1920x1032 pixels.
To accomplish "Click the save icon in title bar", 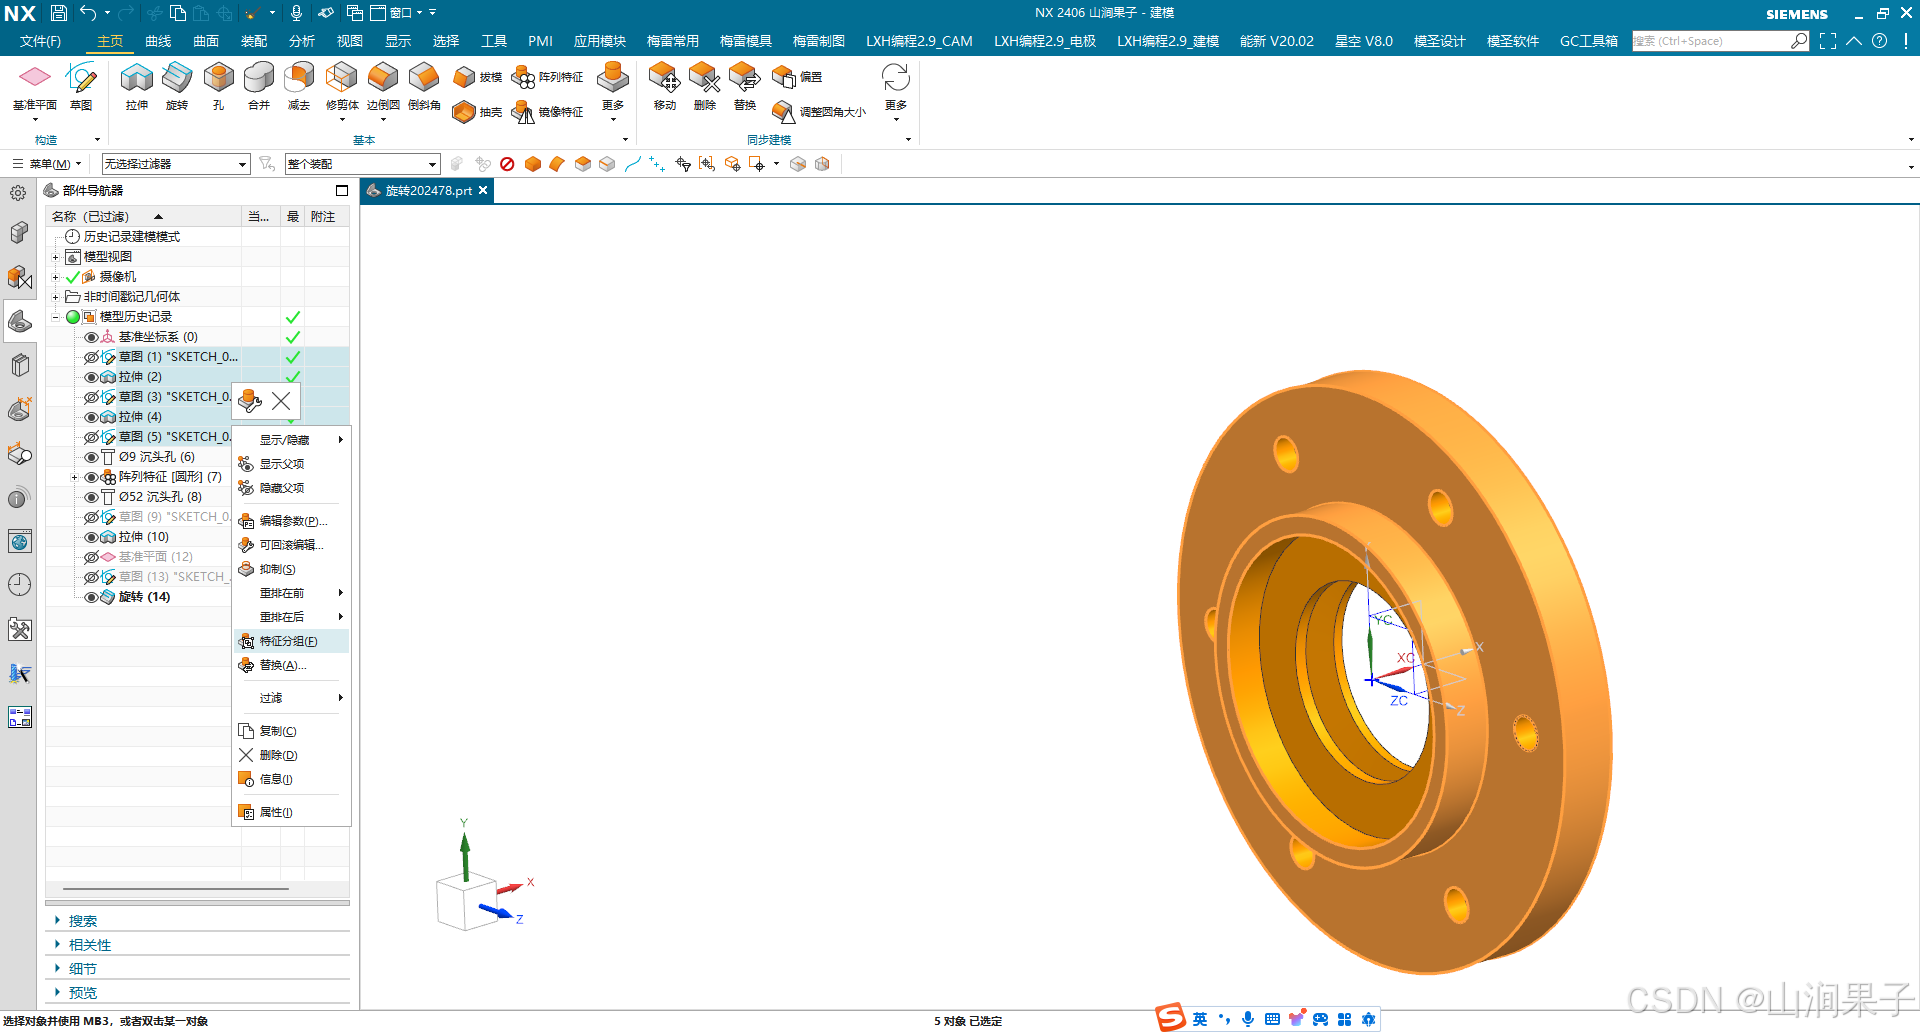I will (59, 13).
